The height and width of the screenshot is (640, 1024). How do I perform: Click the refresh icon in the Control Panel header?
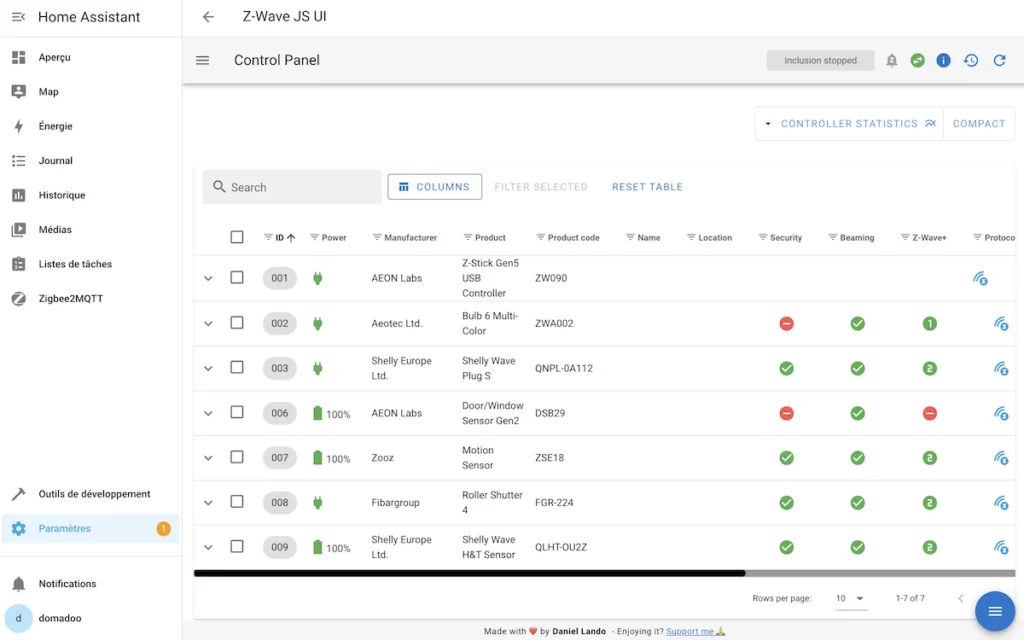coord(999,60)
